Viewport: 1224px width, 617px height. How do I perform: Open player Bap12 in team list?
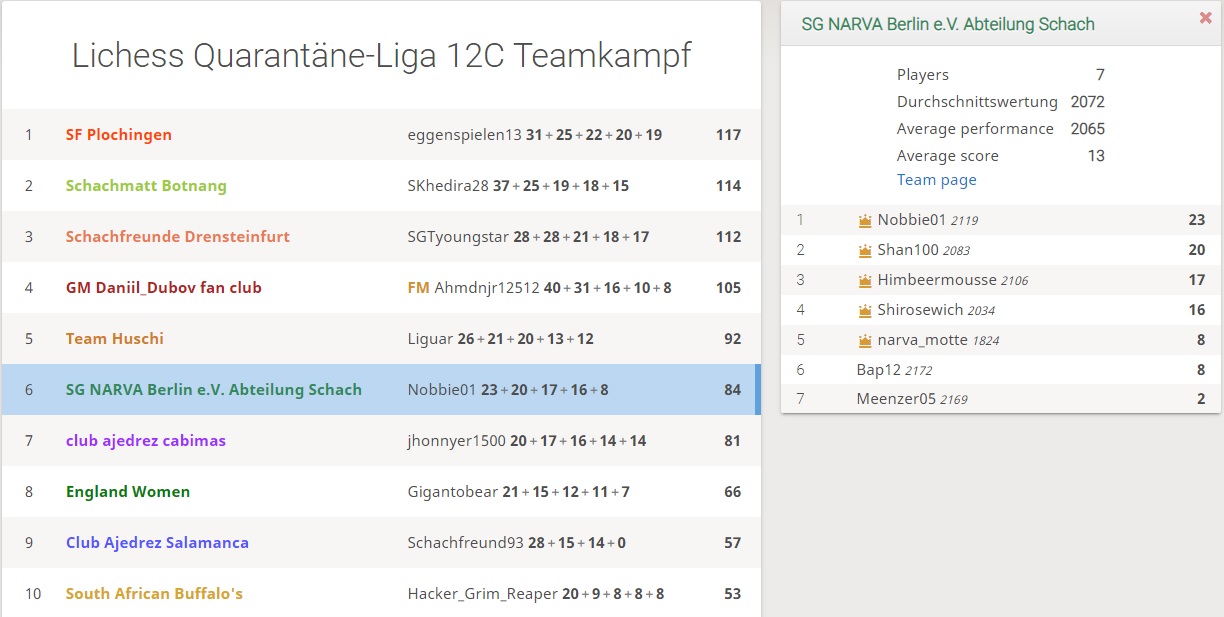(879, 370)
